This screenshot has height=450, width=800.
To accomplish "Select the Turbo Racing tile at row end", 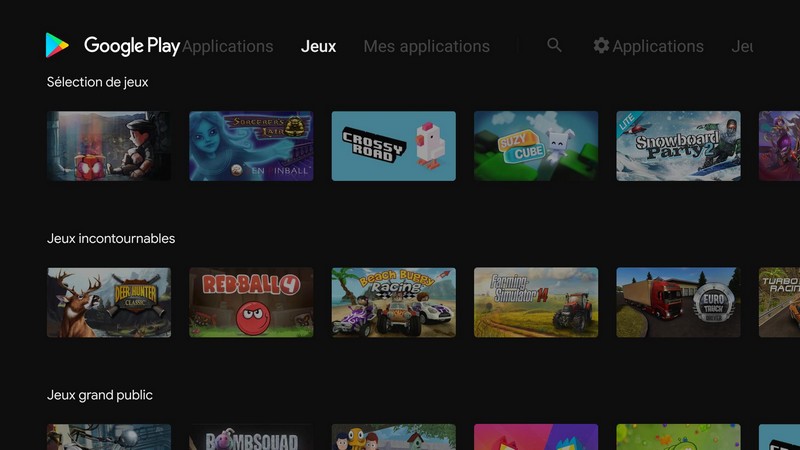I will point(779,303).
